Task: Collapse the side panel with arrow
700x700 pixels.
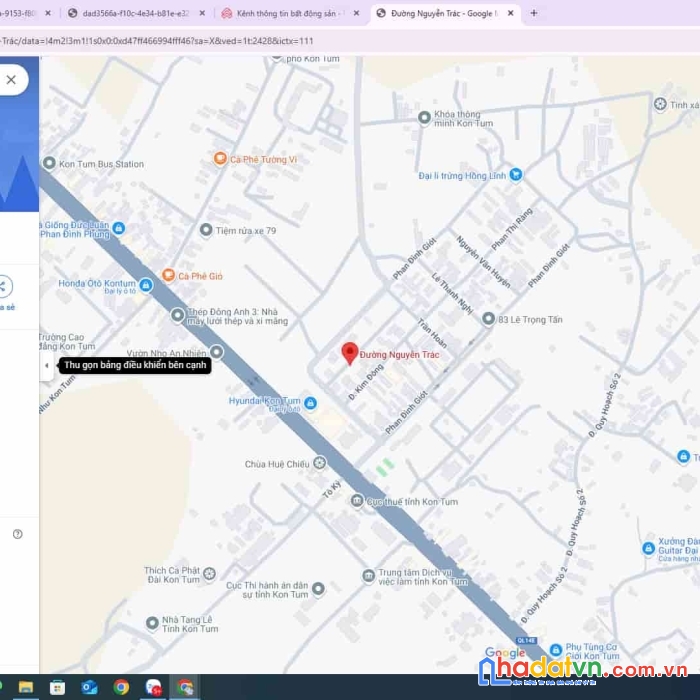Action: pyautogui.click(x=47, y=366)
